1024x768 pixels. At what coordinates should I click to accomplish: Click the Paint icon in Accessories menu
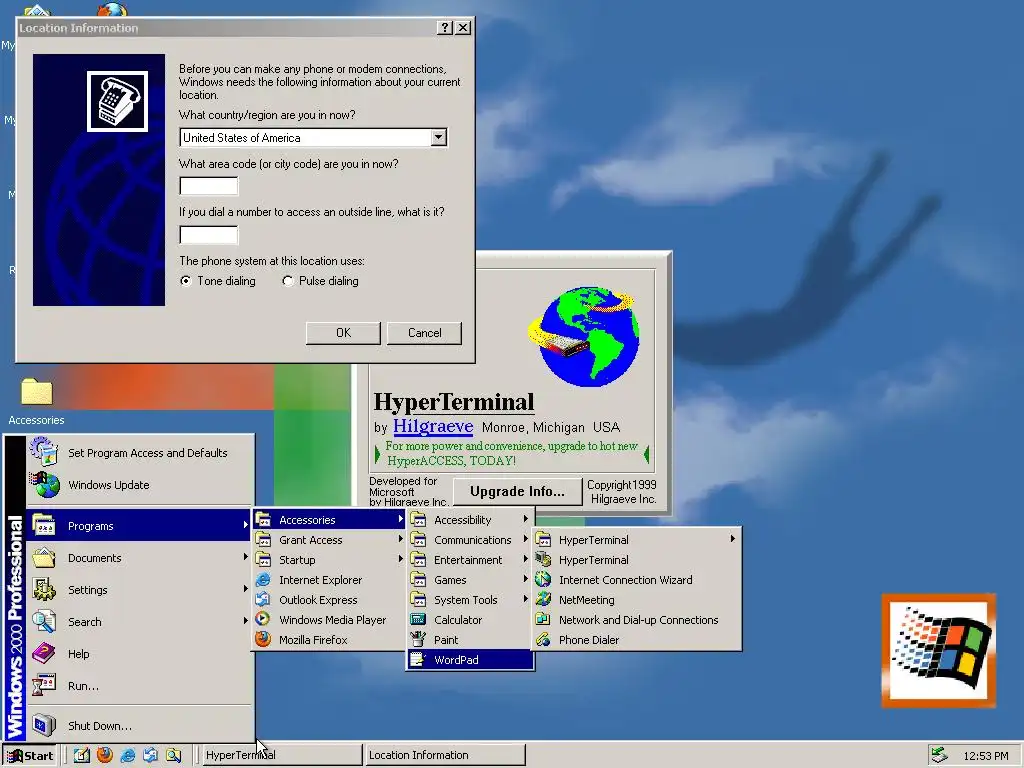pyautogui.click(x=418, y=639)
